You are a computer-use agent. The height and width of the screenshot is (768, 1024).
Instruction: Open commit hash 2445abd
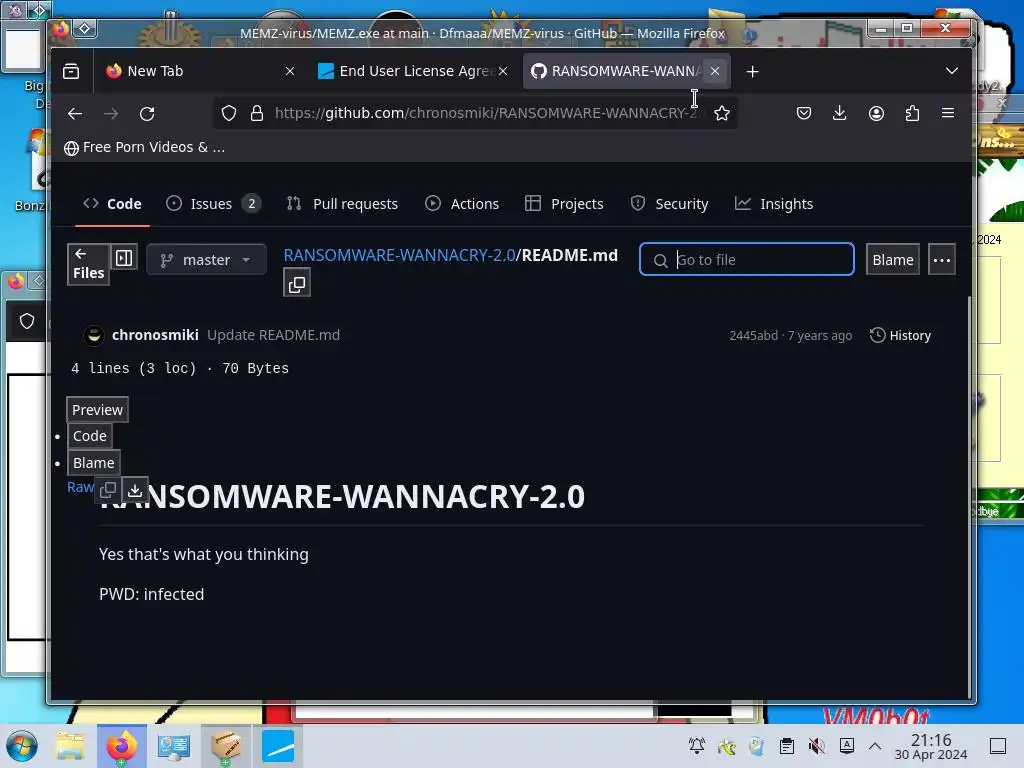754,336
